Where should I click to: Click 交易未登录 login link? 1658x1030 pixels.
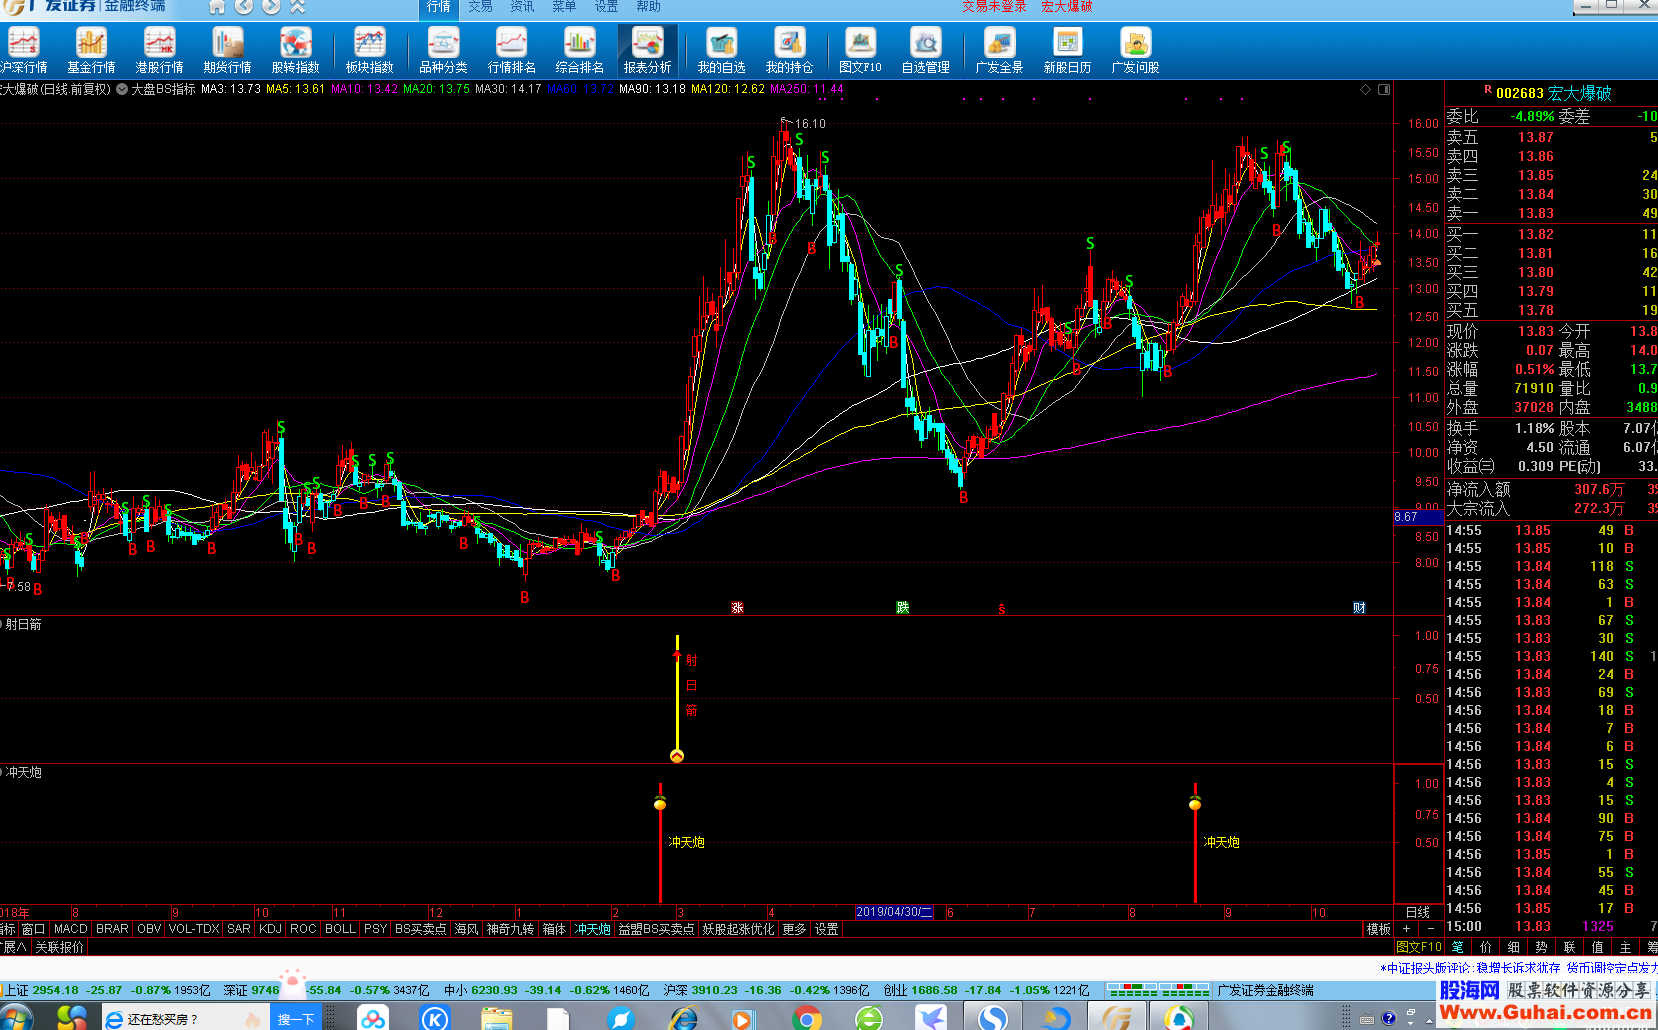click(x=994, y=6)
